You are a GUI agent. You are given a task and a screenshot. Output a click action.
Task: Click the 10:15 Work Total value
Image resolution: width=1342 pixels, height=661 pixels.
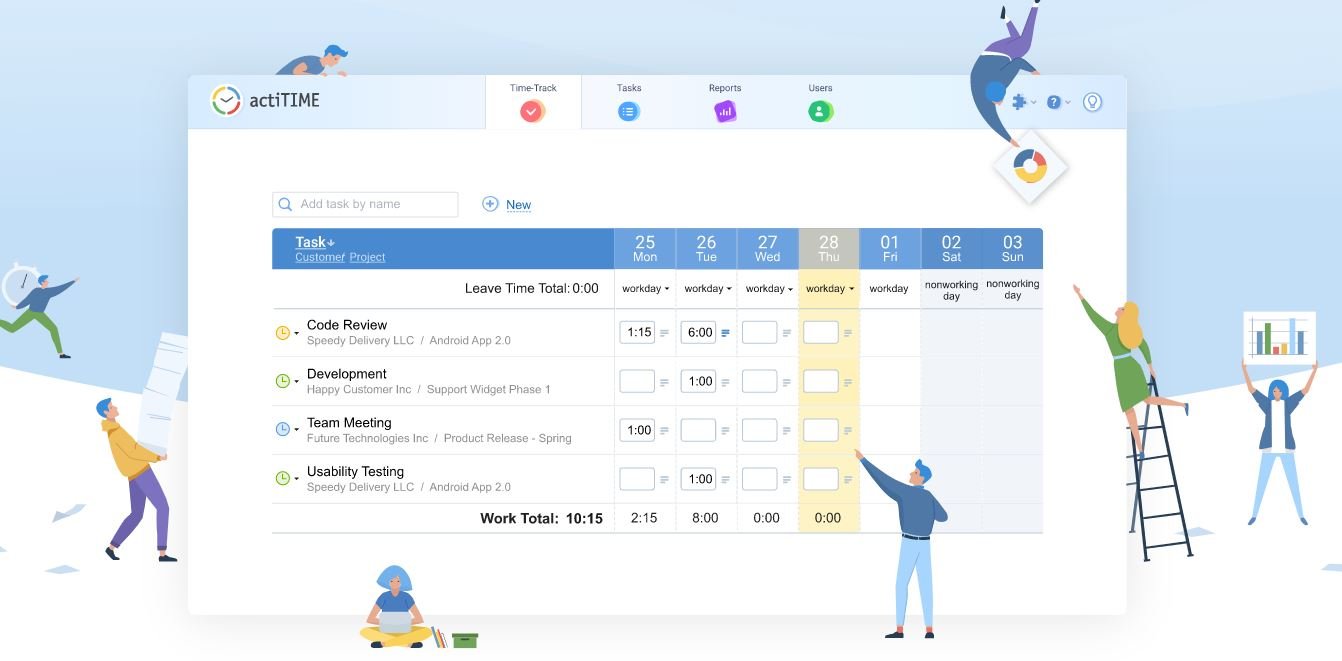[x=584, y=518]
